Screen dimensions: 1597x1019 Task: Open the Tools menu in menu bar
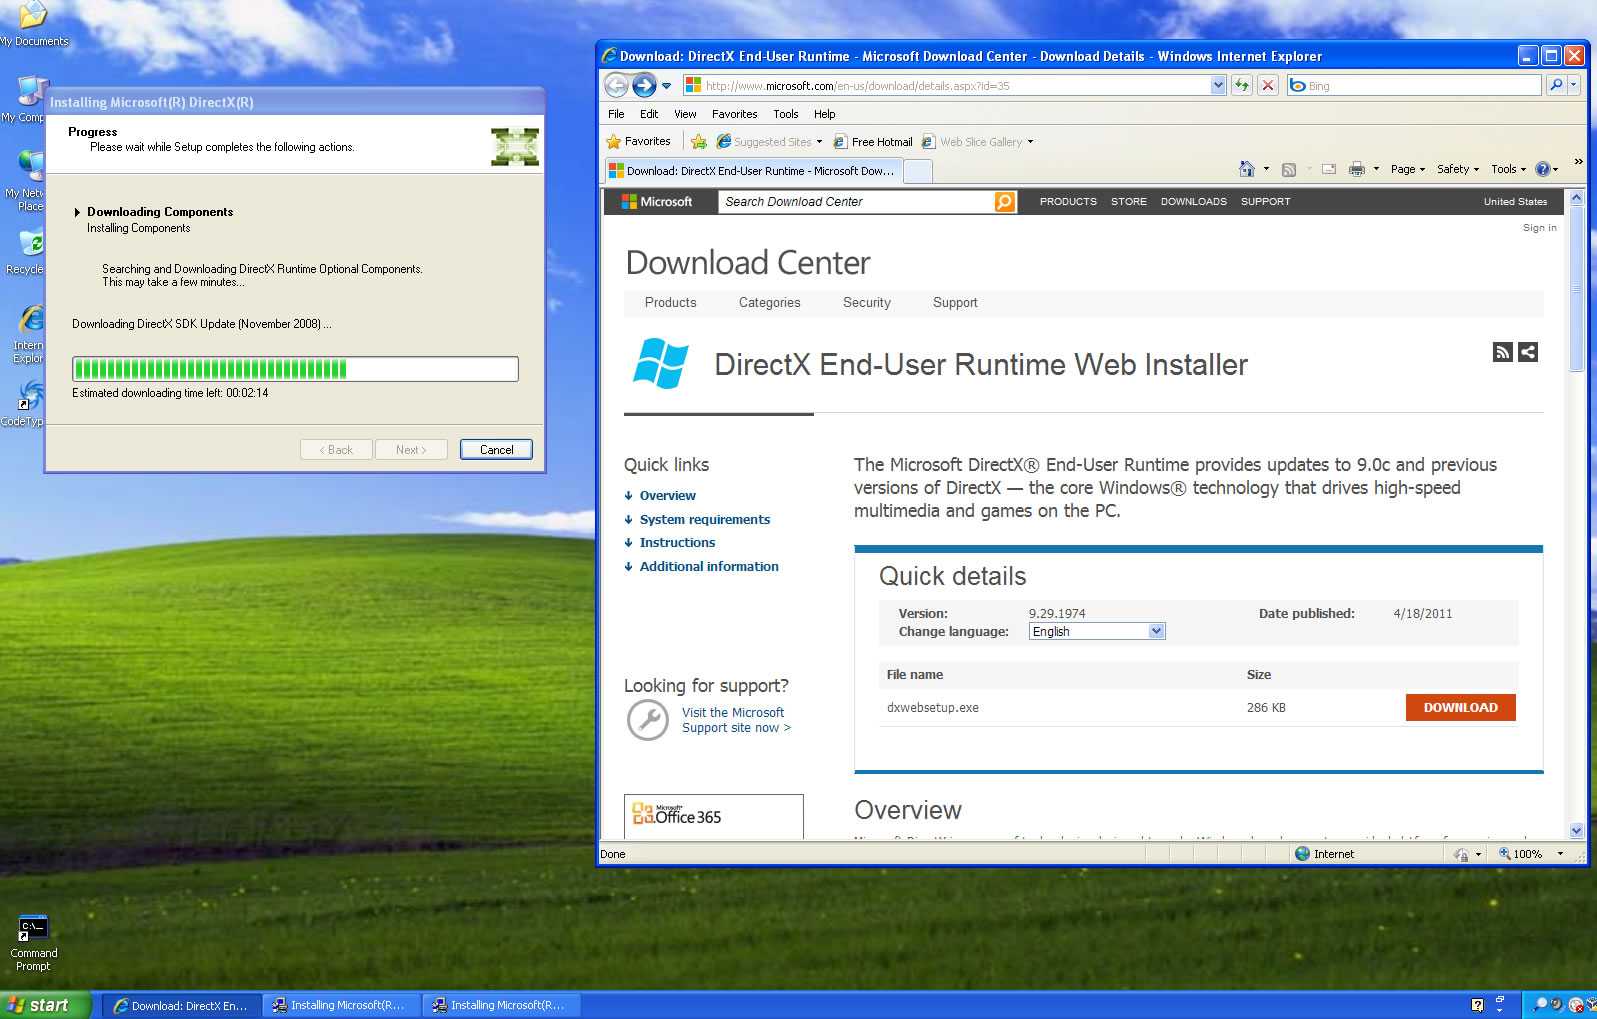point(786,114)
